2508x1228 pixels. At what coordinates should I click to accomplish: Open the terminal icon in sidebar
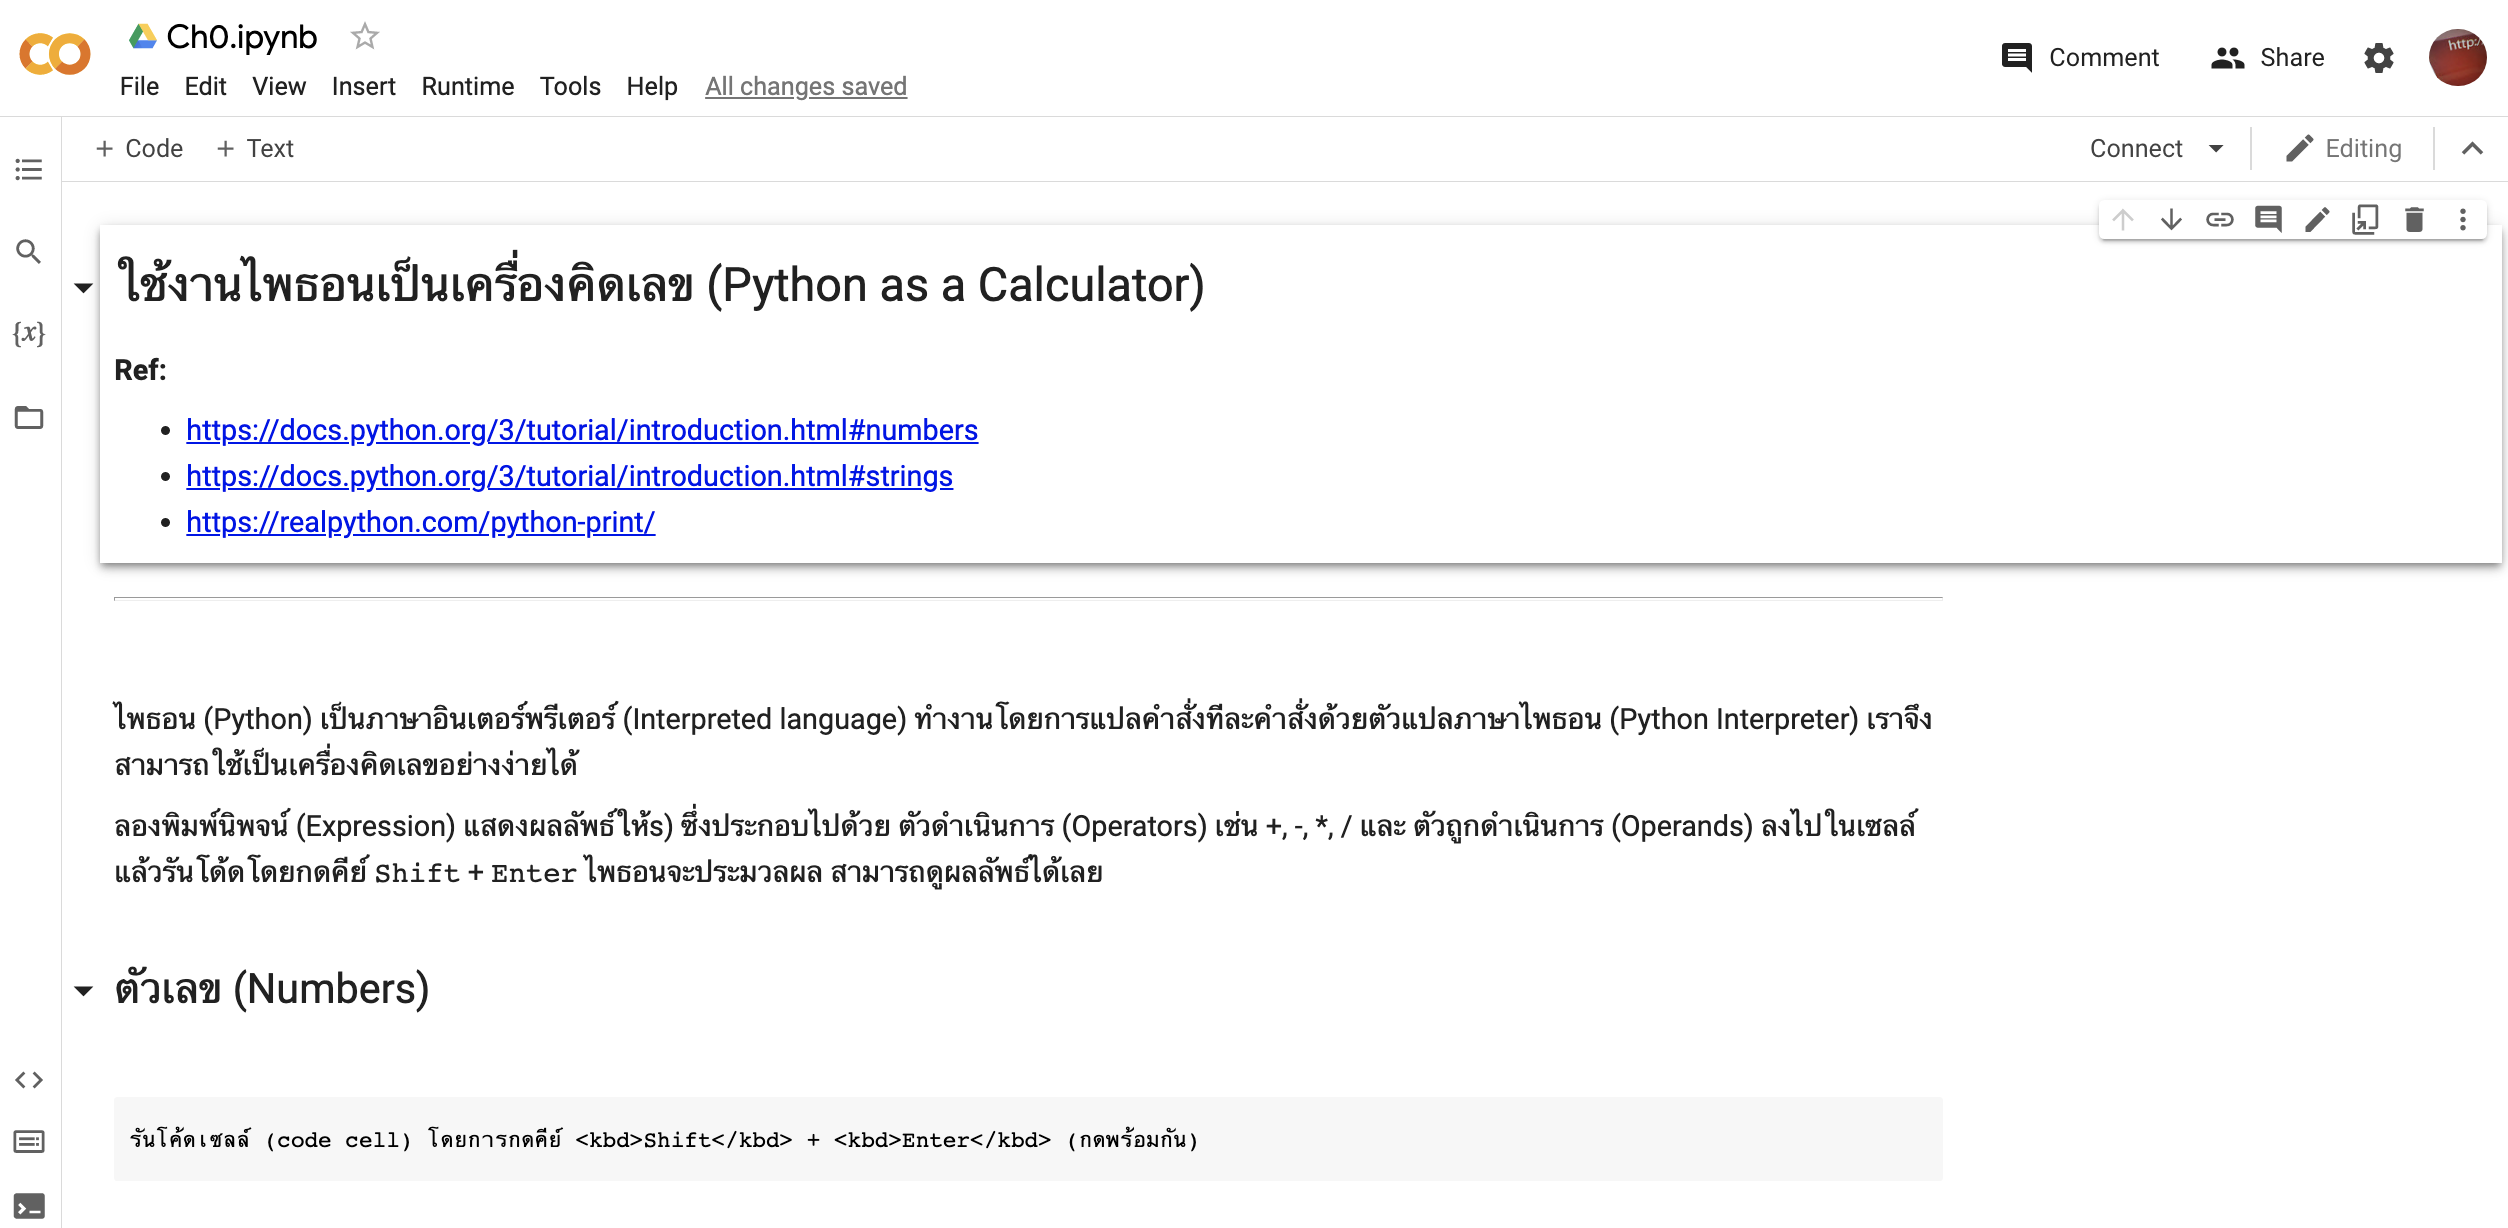coord(29,1206)
